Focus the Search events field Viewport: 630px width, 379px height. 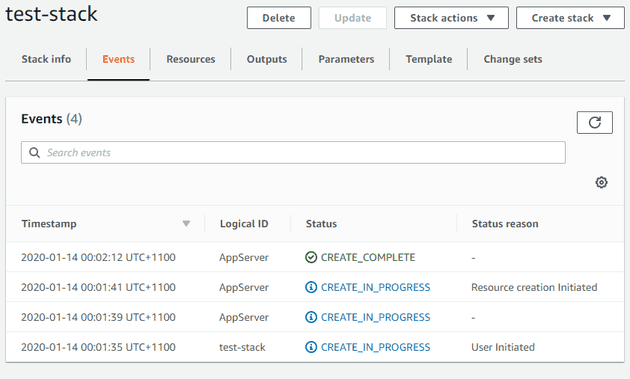click(x=293, y=153)
